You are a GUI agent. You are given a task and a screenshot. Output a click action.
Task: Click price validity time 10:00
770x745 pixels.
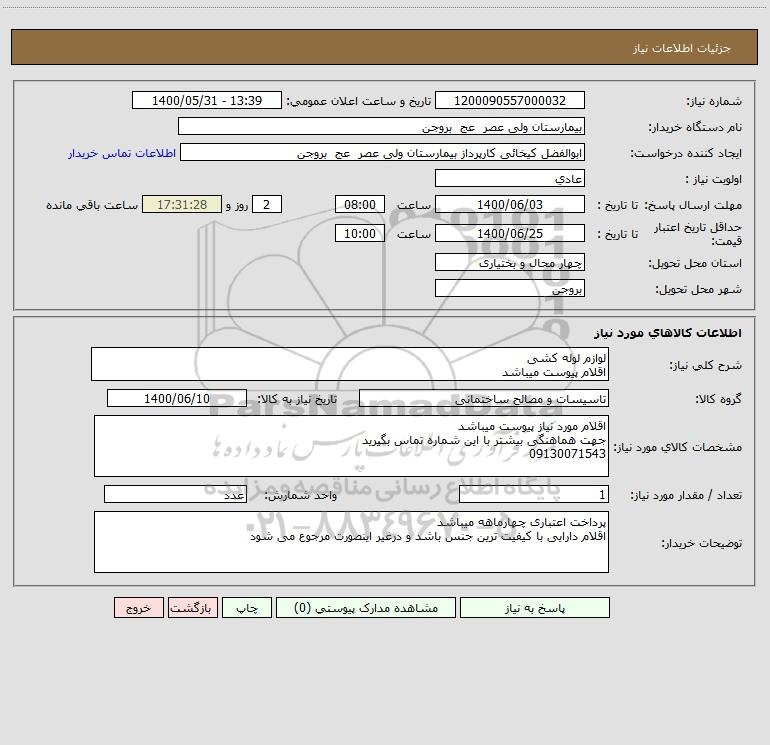359,233
